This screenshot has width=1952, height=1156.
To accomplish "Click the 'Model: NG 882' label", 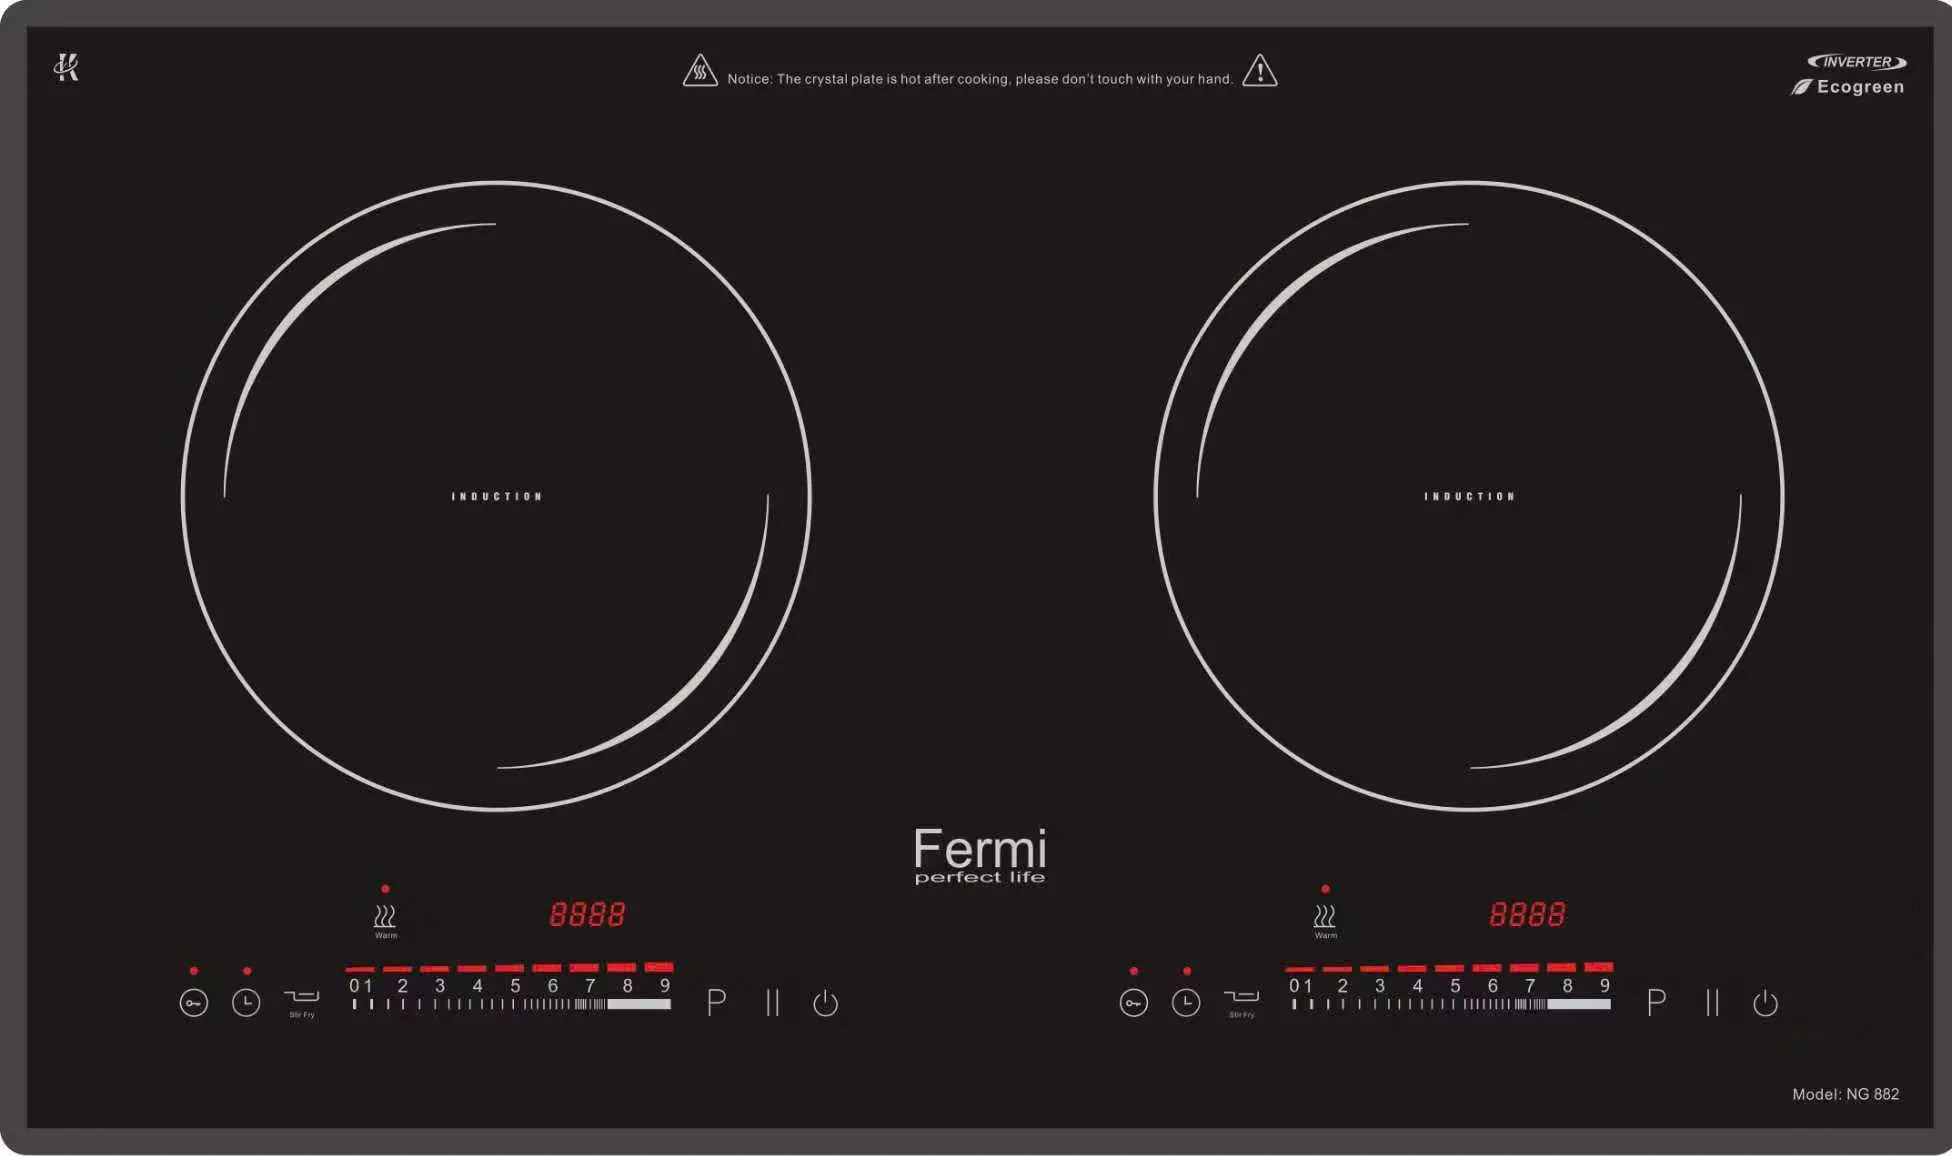I will 1845,1094.
